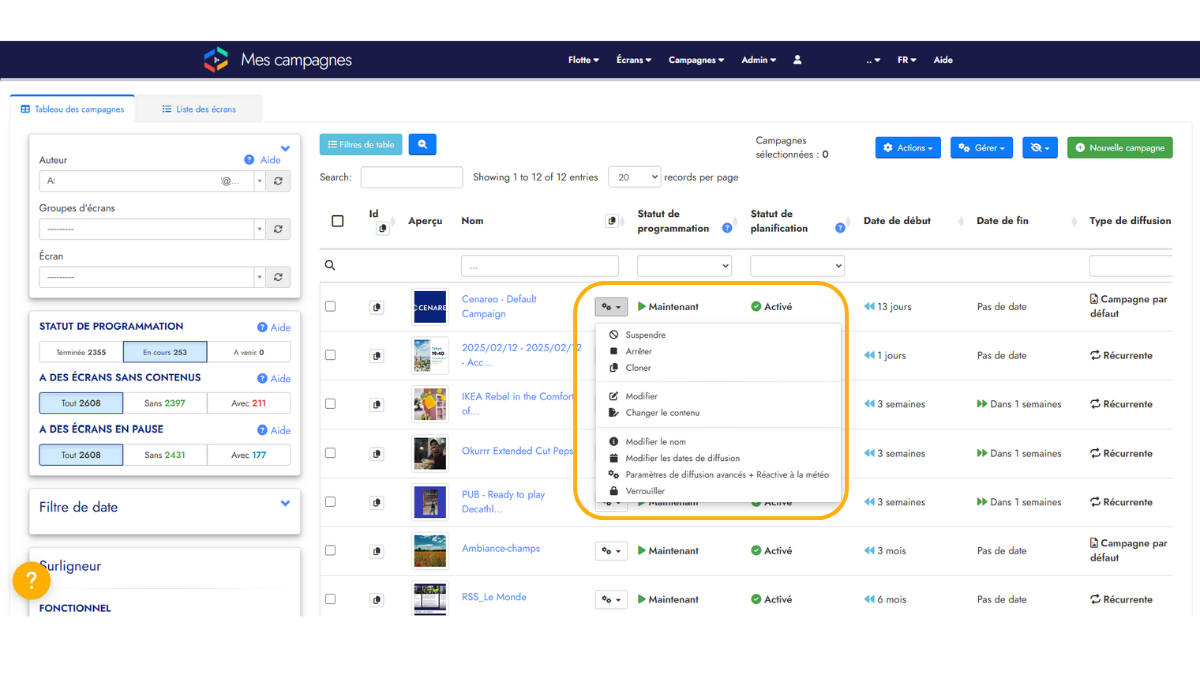The width and height of the screenshot is (1200, 675).
Task: Click the blue magnifier search button
Action: pyautogui.click(x=422, y=145)
